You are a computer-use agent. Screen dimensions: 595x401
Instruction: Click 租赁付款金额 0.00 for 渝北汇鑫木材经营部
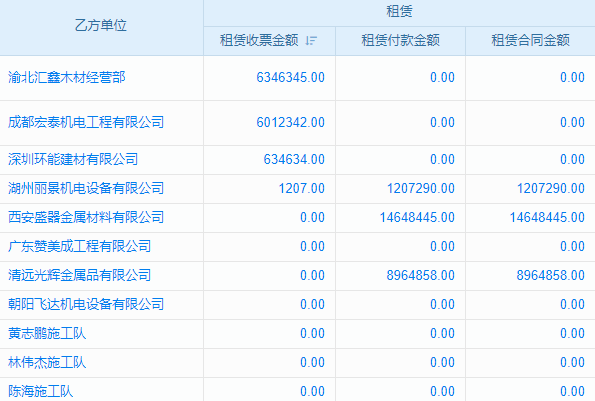point(442,77)
